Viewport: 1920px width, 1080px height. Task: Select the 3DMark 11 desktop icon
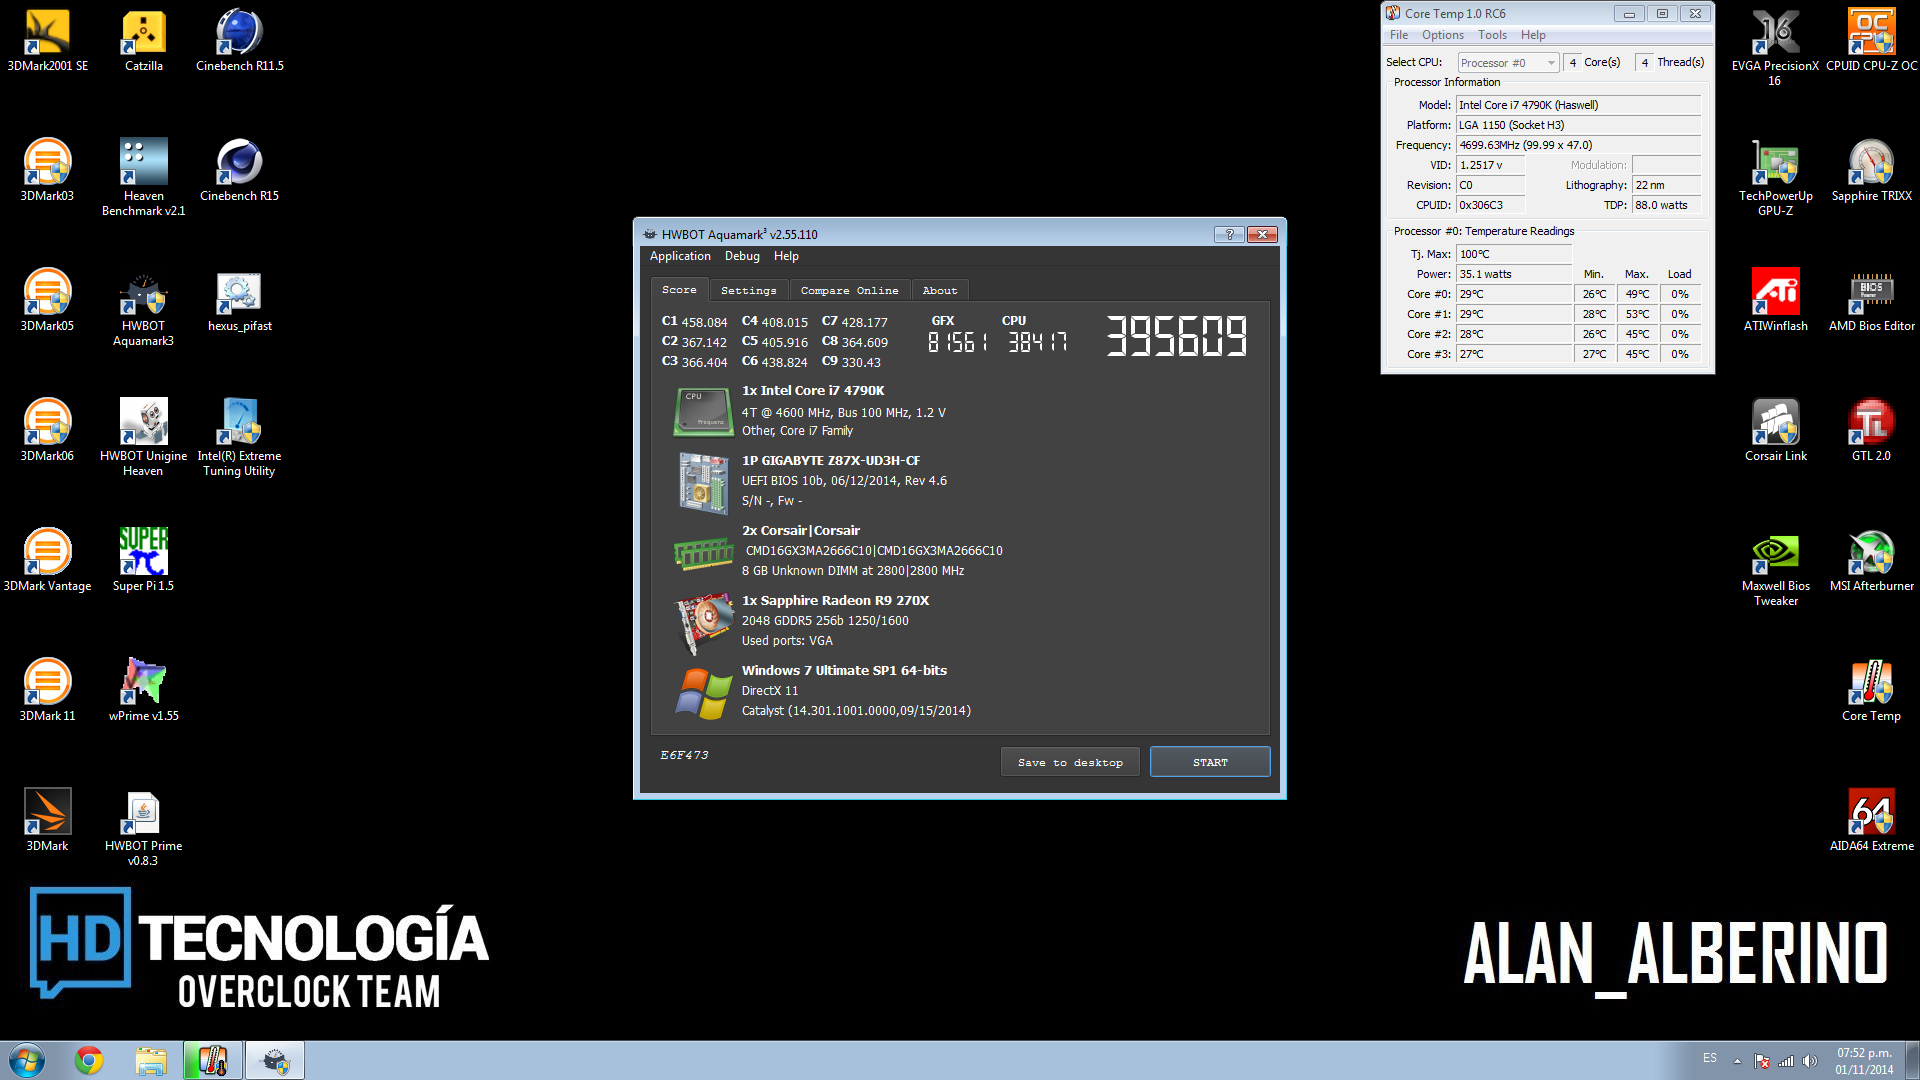(x=47, y=690)
